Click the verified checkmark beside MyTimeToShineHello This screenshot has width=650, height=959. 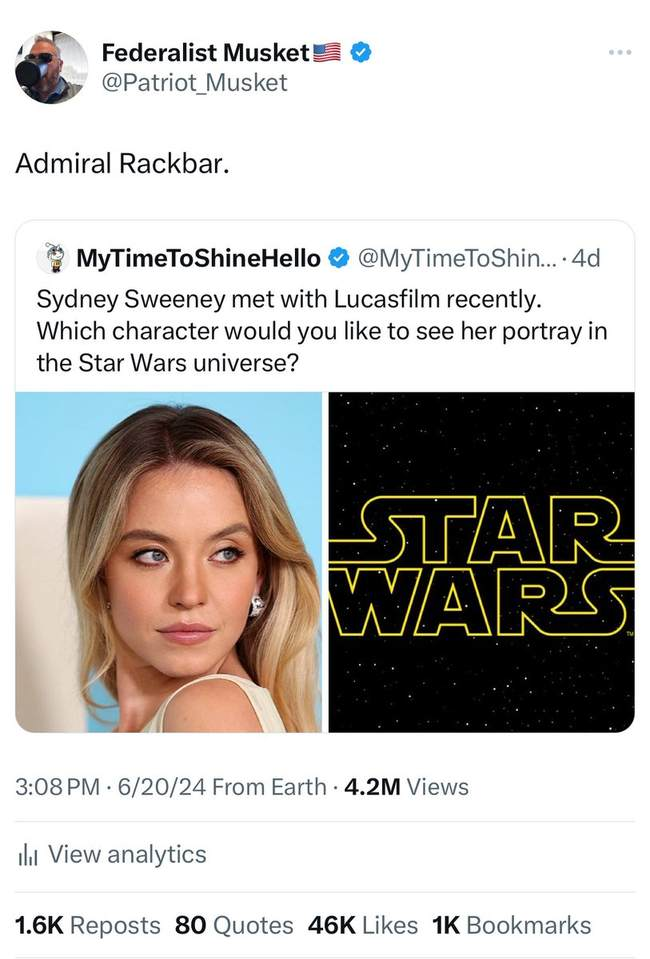[x=338, y=256]
